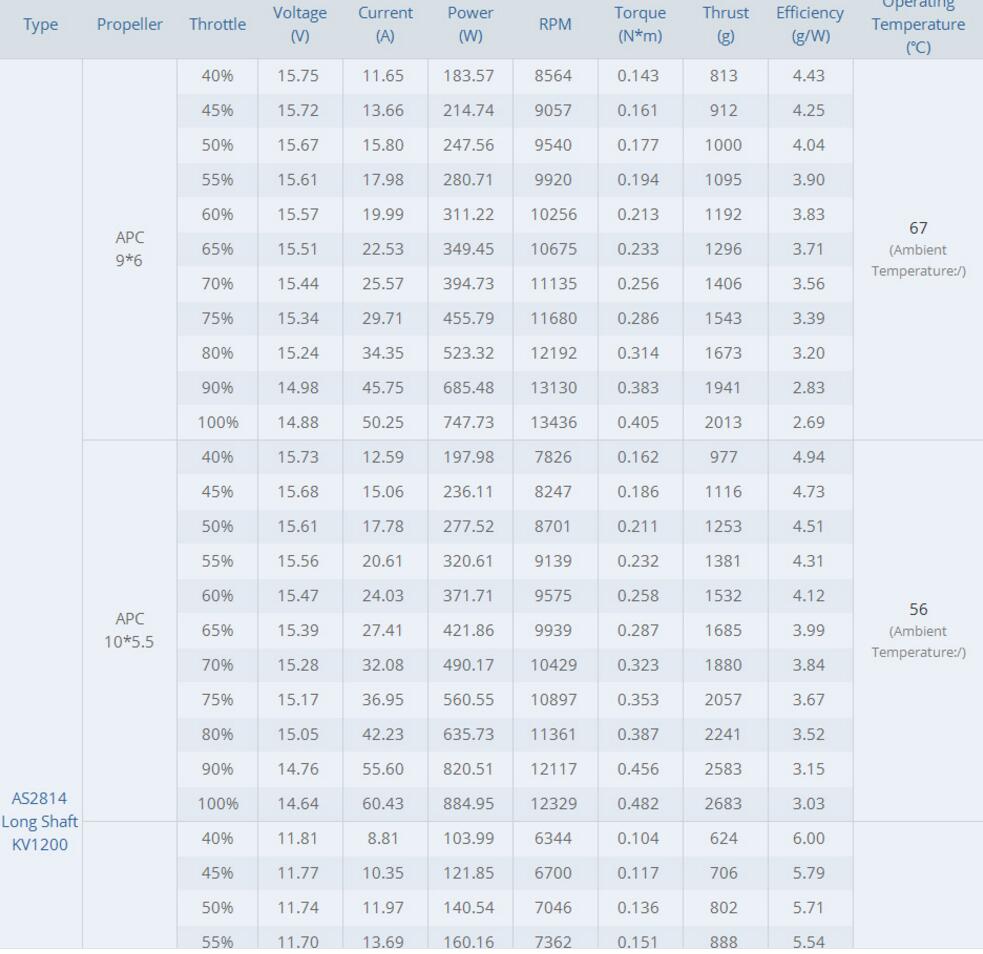This screenshot has height=954, width=983.
Task: Click the Throttle column header
Action: tap(217, 24)
